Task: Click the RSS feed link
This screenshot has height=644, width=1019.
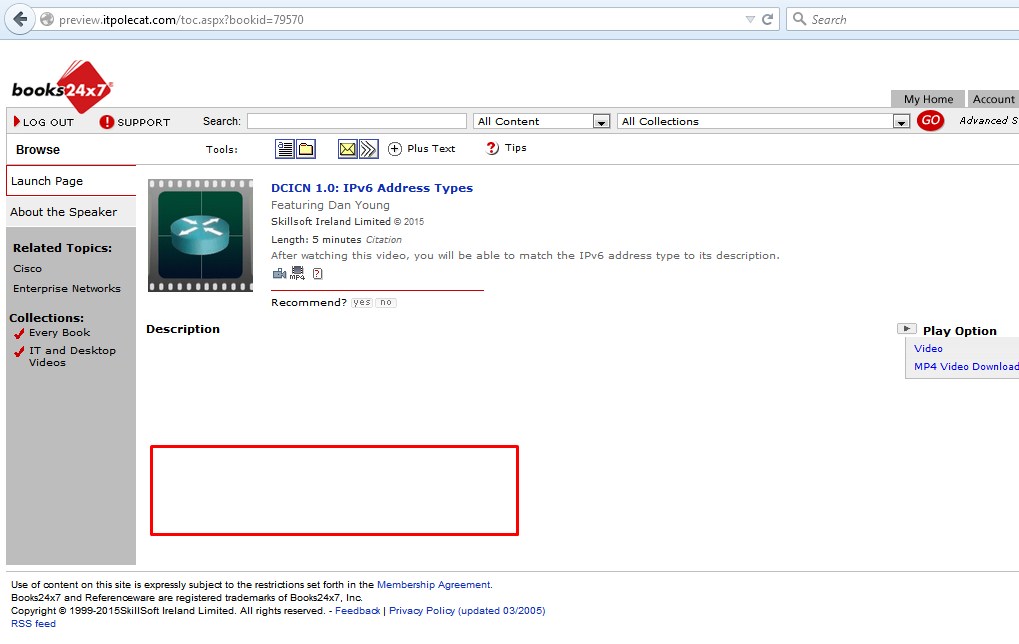Action: [33, 623]
